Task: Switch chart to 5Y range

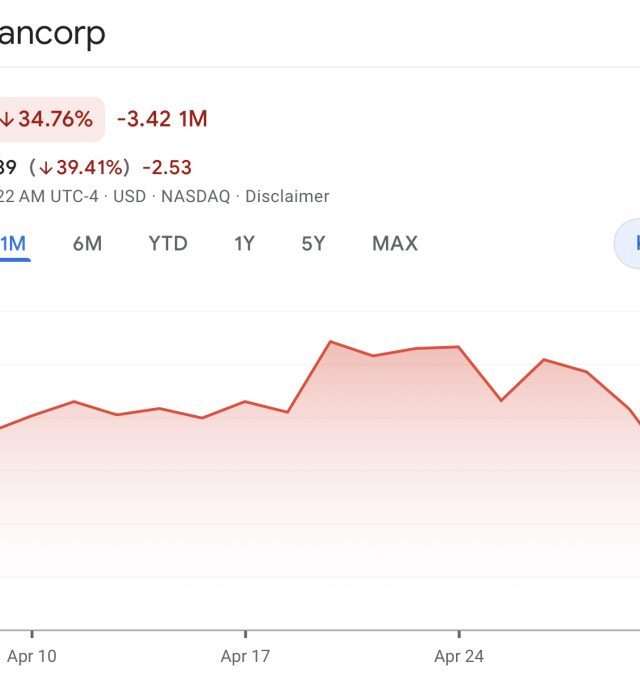Action: pyautogui.click(x=313, y=243)
